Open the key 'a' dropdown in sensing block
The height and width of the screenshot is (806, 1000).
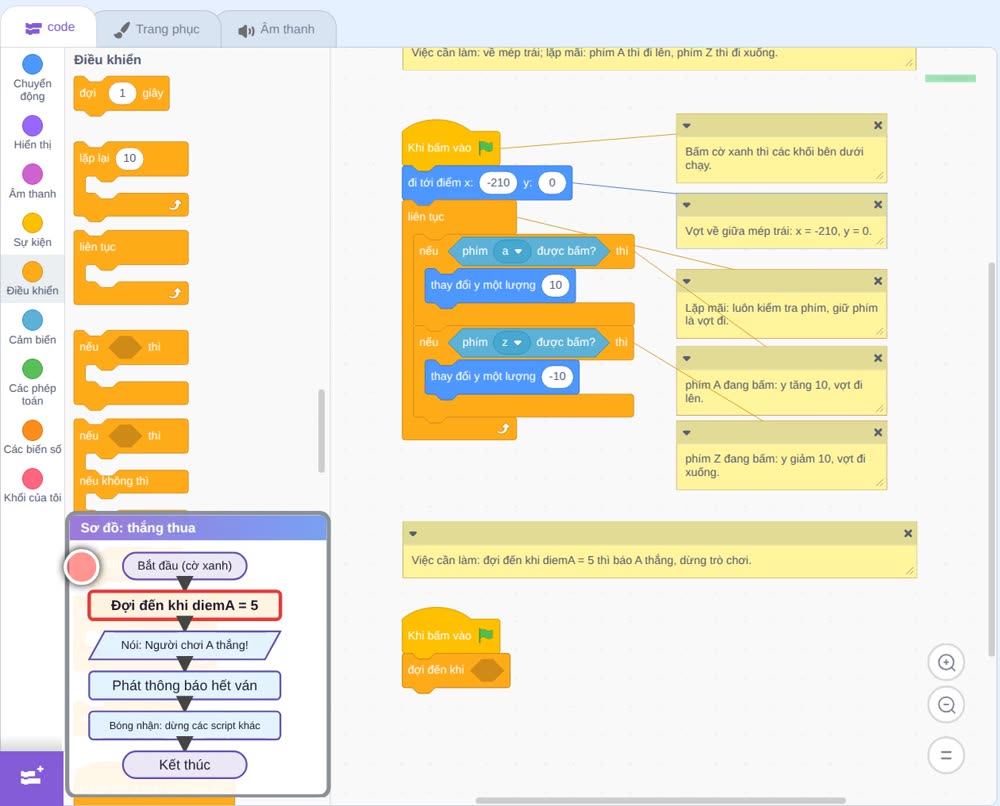click(x=512, y=251)
